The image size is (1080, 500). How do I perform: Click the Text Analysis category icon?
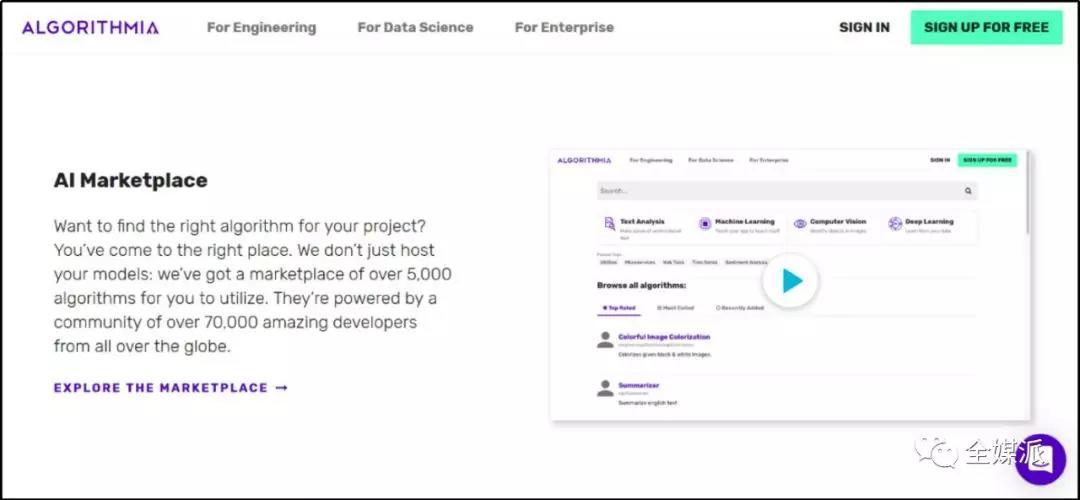click(608, 224)
